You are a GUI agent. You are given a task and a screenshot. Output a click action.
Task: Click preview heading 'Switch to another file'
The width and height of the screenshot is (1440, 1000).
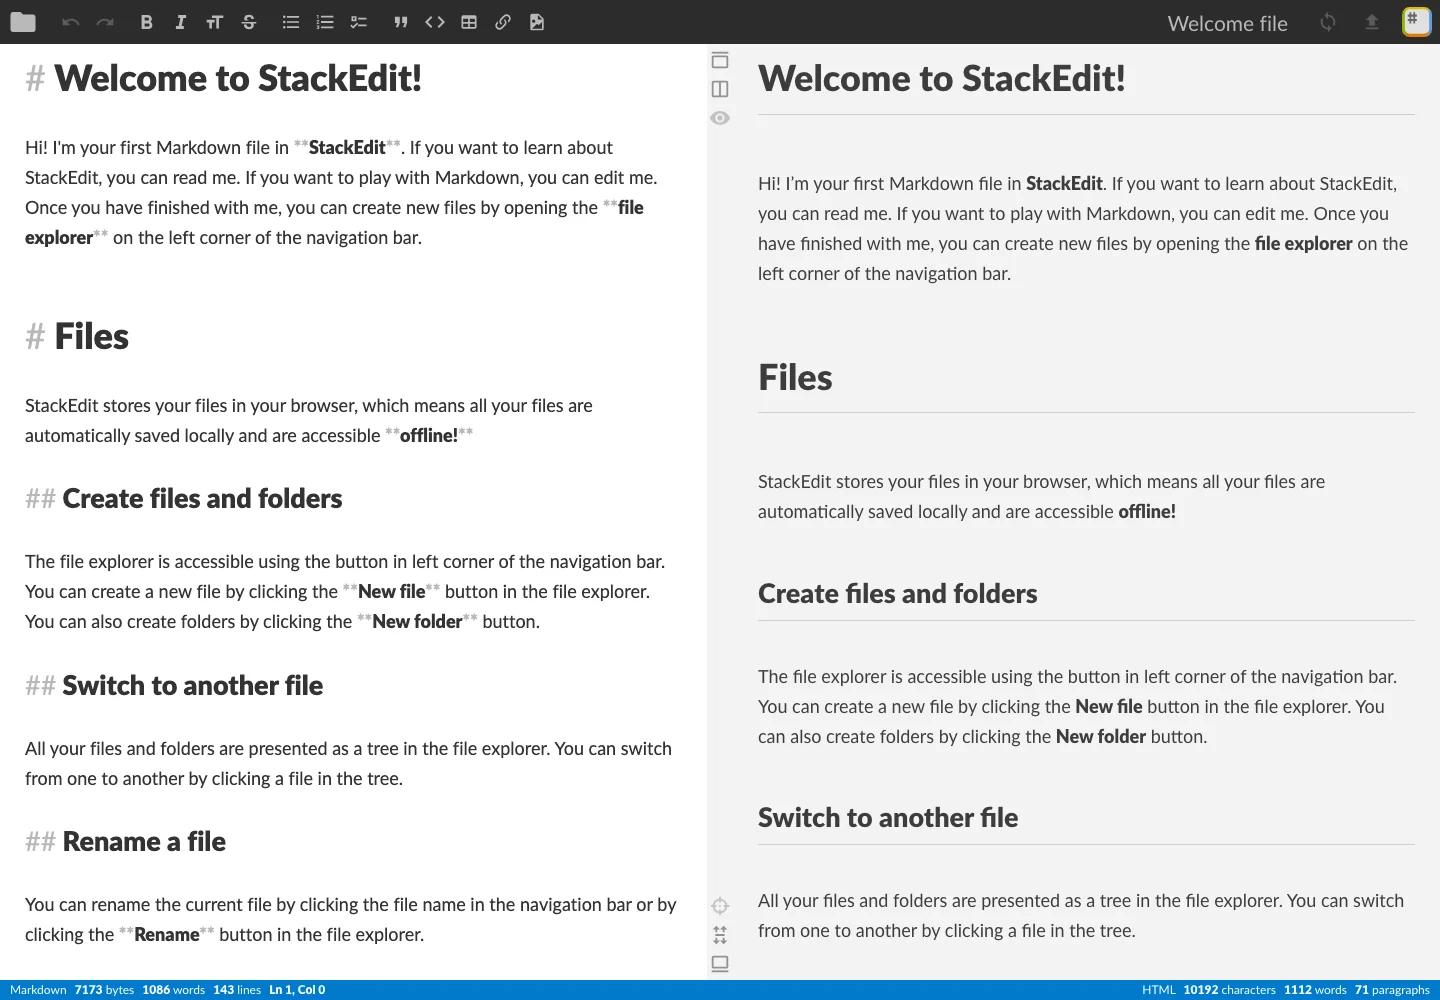(x=888, y=817)
